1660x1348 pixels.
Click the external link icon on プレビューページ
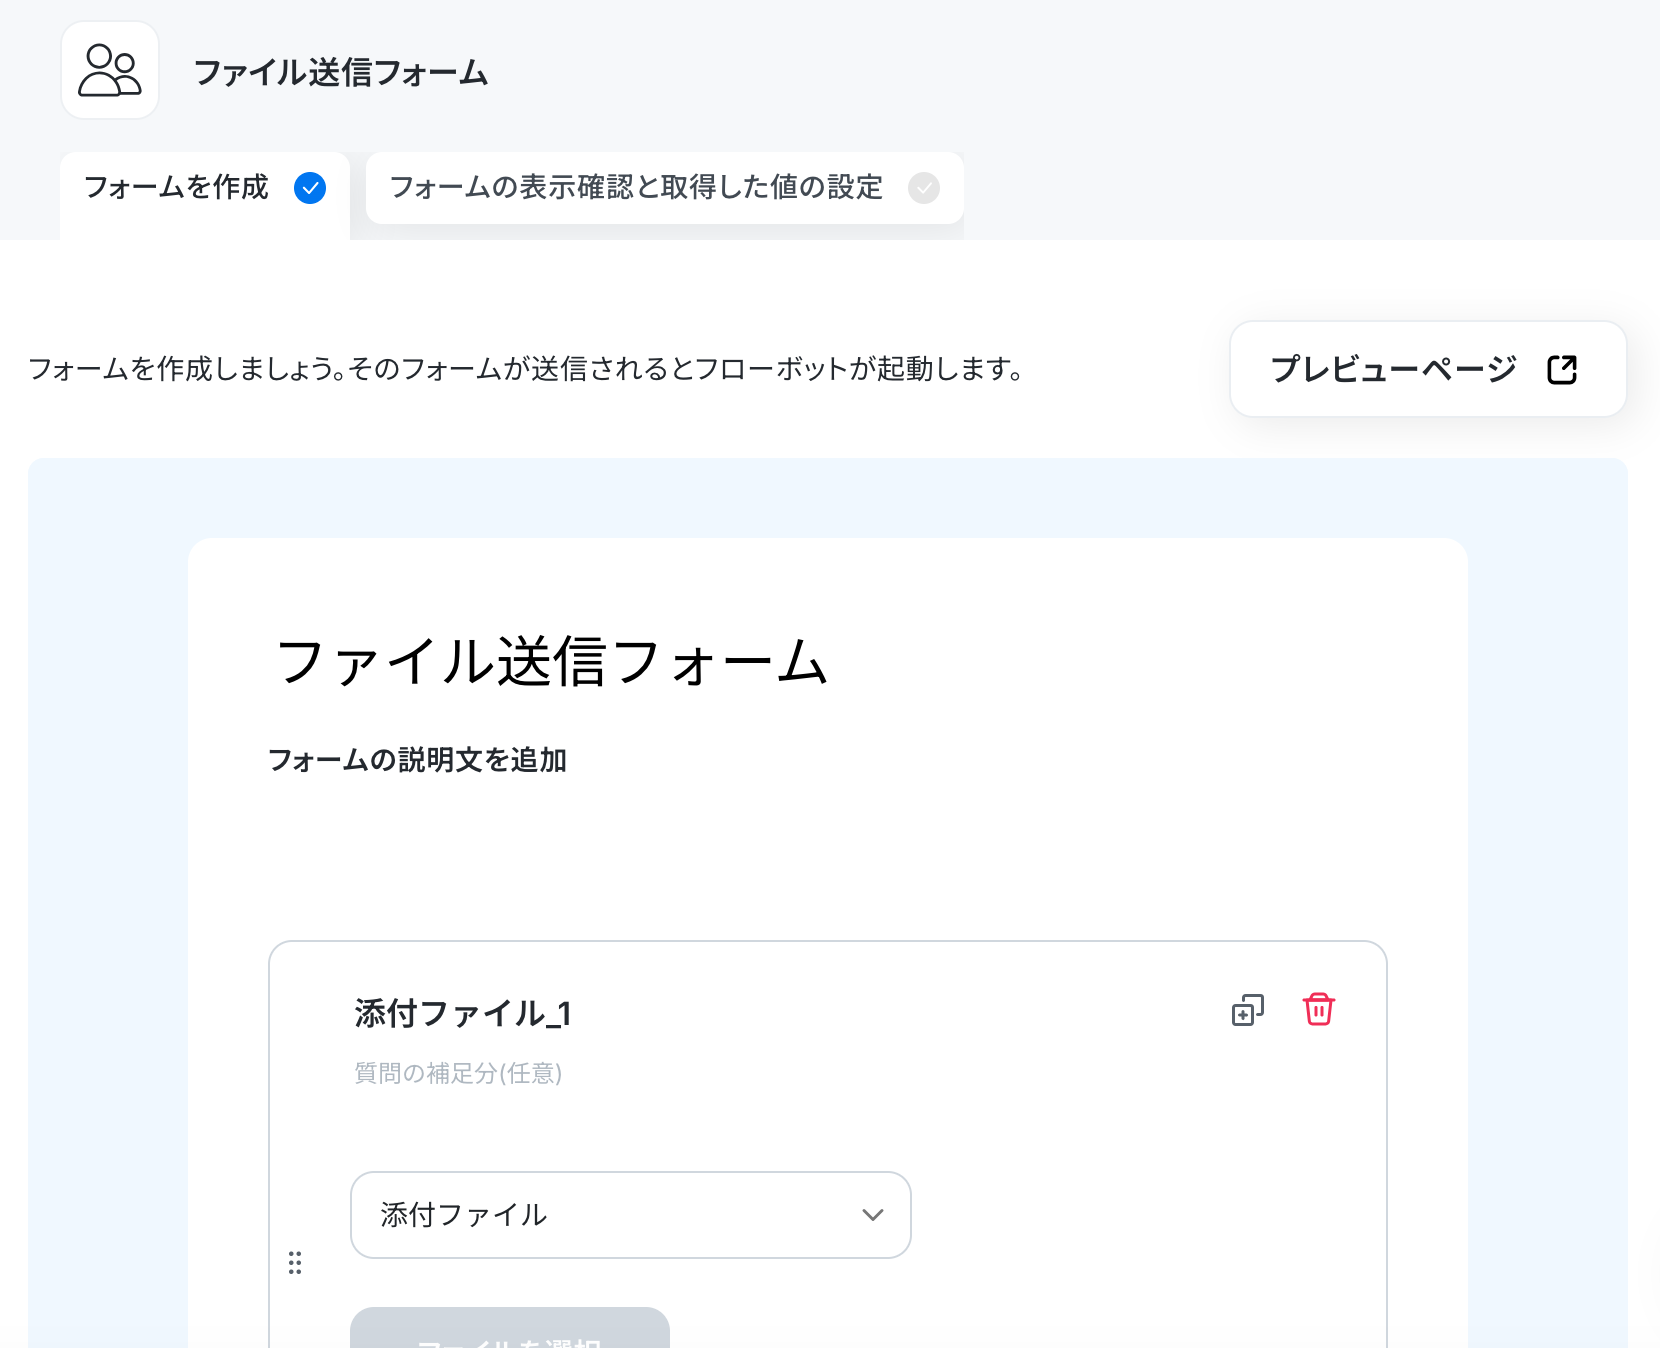coord(1562,370)
